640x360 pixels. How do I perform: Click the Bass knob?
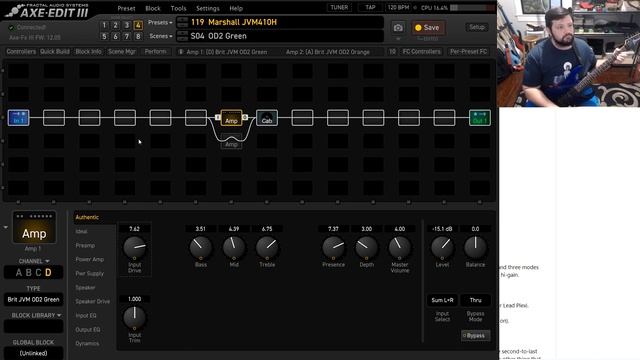coord(200,247)
